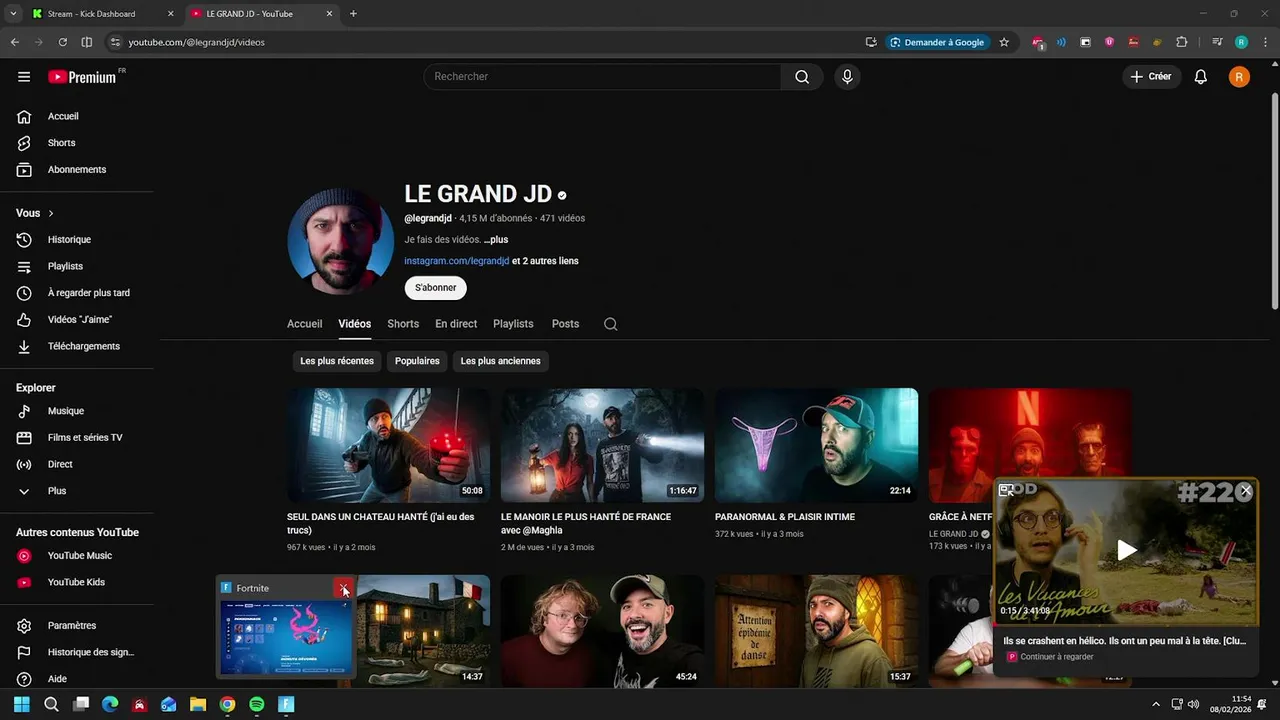Switch to the channel Playlists tab

pos(513,324)
